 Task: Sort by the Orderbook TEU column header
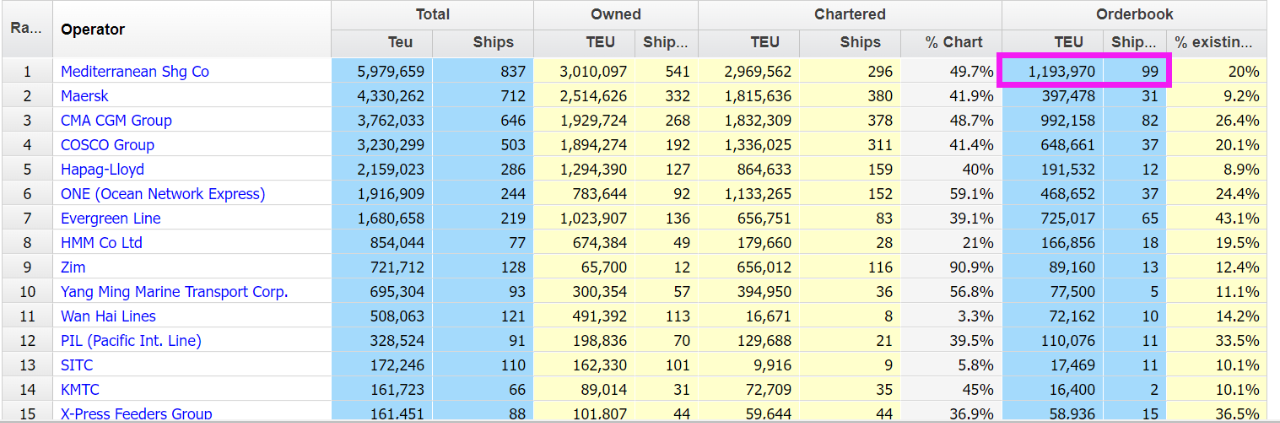click(x=1068, y=42)
